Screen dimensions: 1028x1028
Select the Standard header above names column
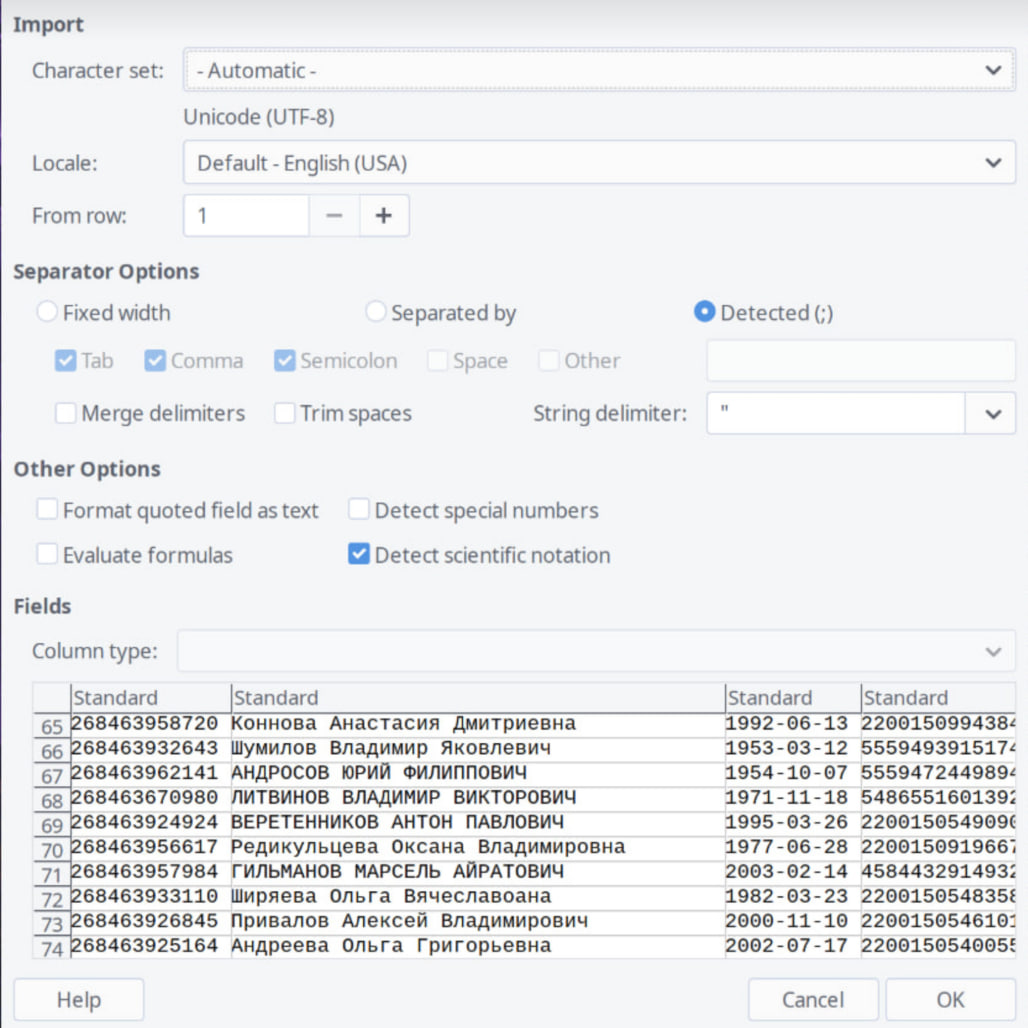[x=478, y=698]
